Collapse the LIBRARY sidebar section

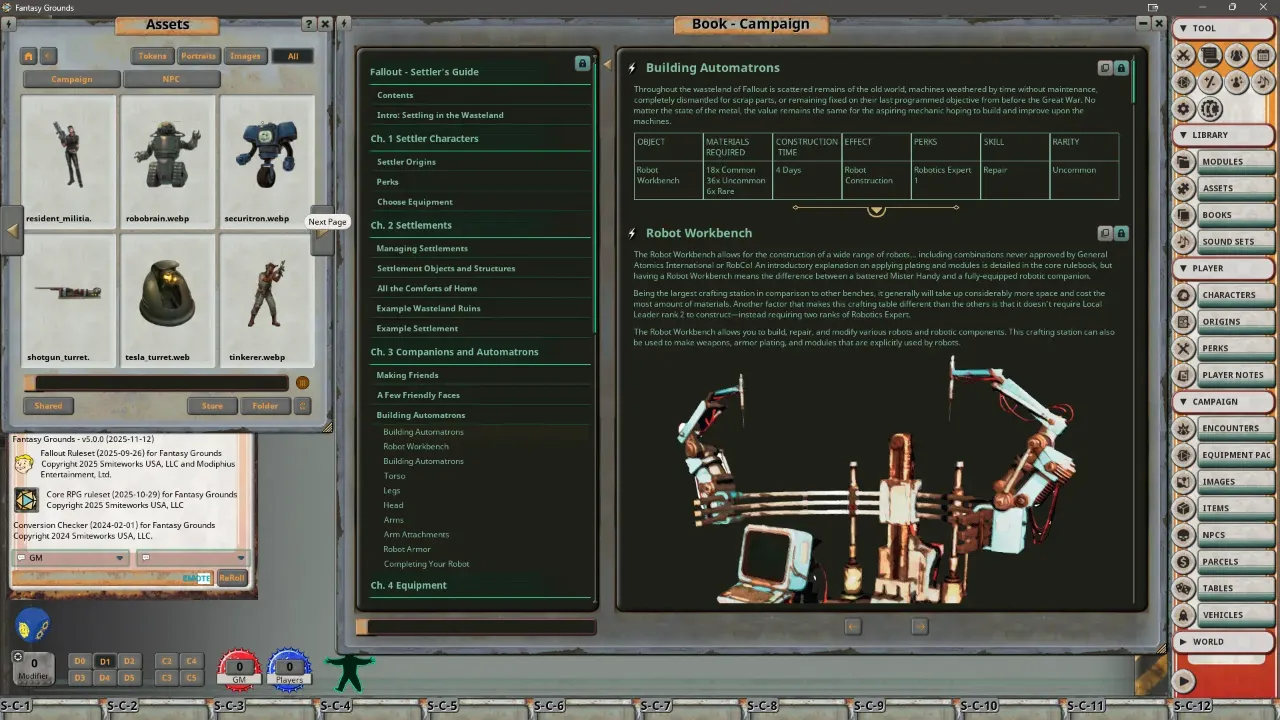(1224, 135)
